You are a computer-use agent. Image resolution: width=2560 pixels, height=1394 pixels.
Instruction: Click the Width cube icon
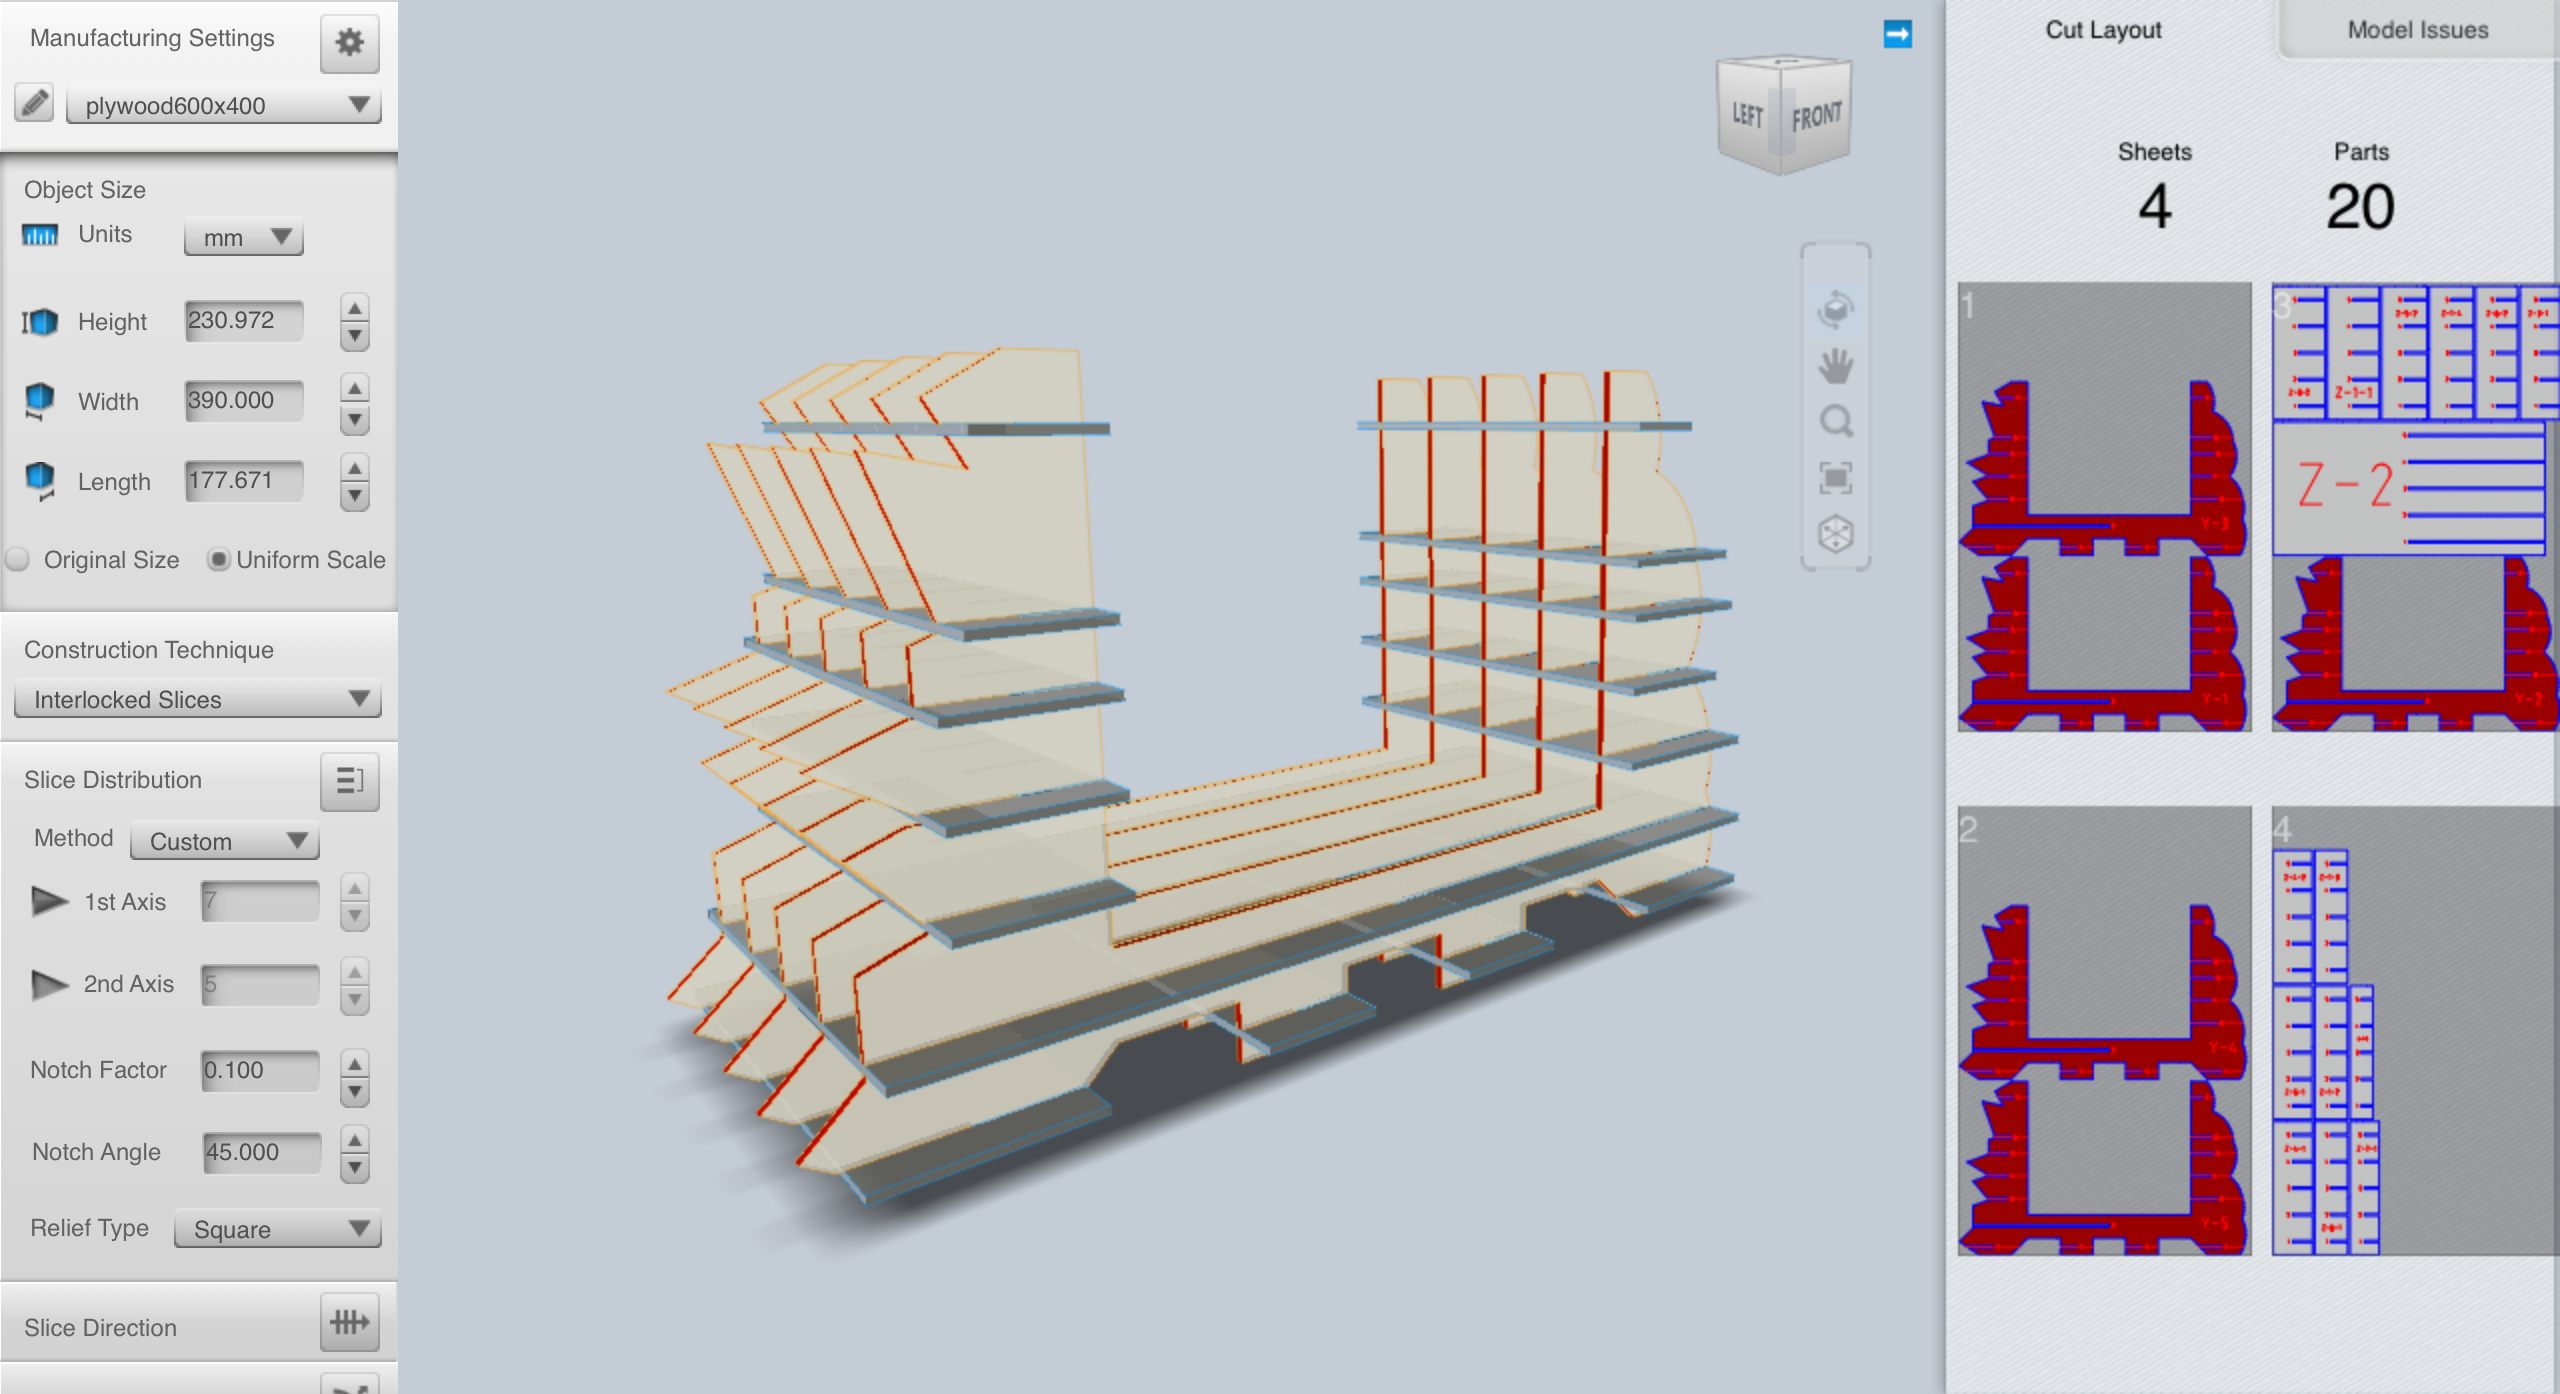[x=39, y=400]
